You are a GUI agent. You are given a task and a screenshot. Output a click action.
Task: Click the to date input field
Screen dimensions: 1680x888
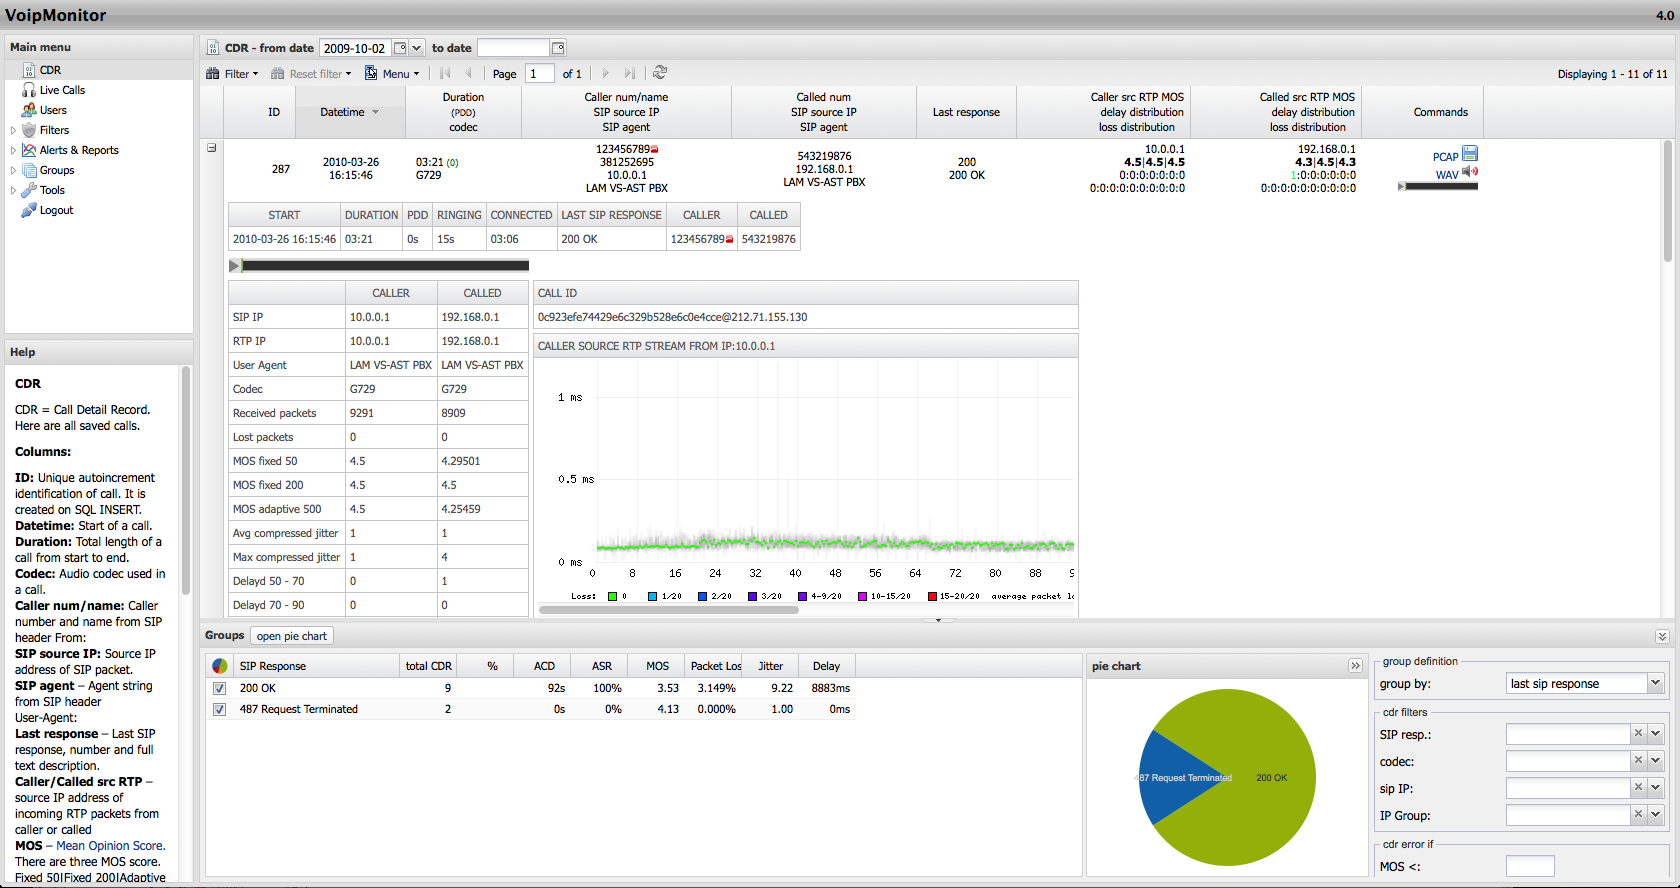pyautogui.click(x=514, y=48)
